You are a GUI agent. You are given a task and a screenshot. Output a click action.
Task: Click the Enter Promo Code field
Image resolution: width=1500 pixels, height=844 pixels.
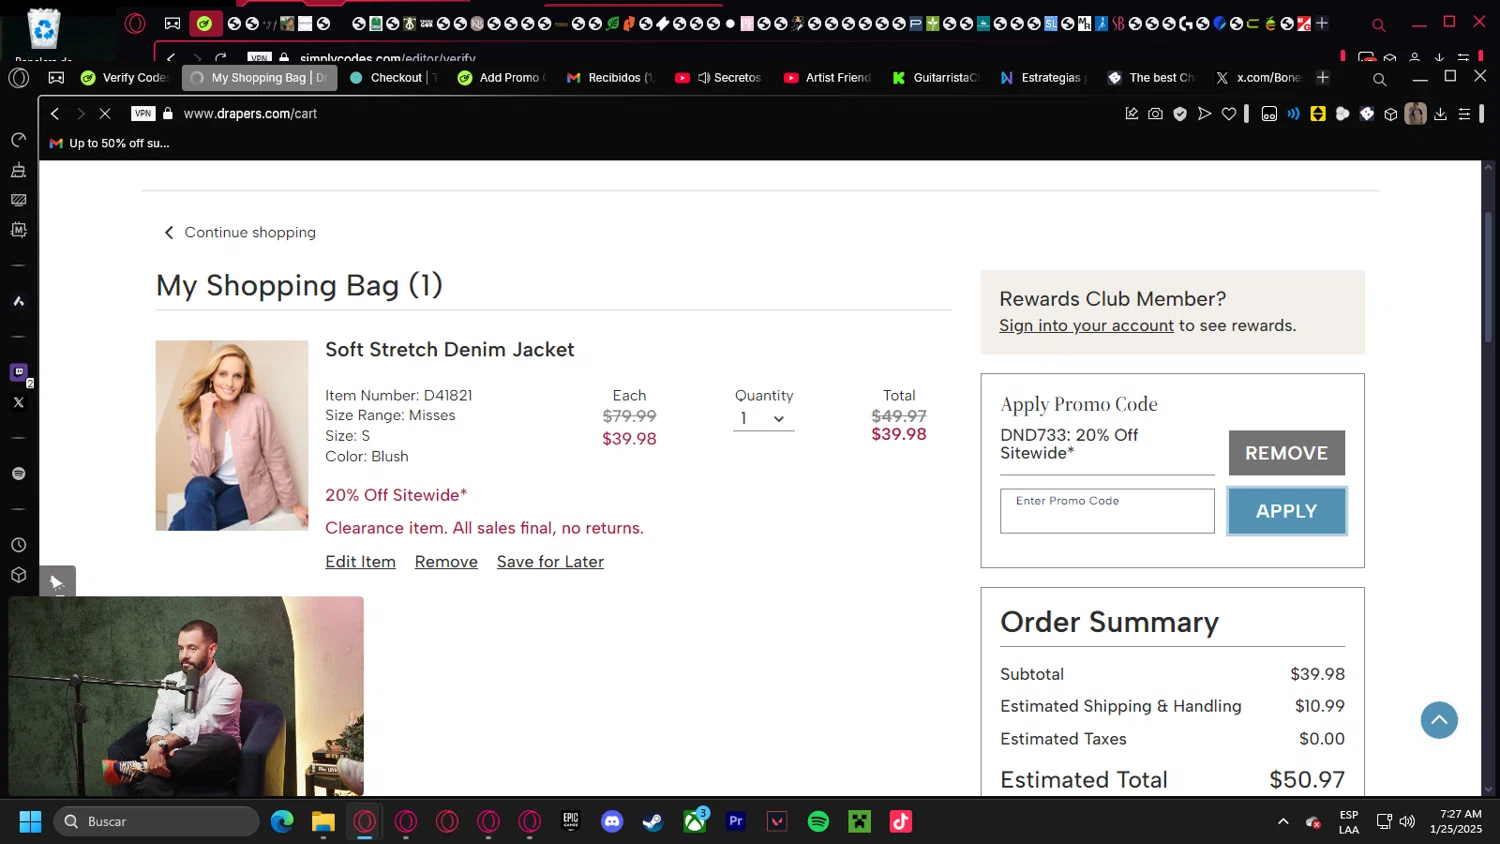click(x=1107, y=511)
